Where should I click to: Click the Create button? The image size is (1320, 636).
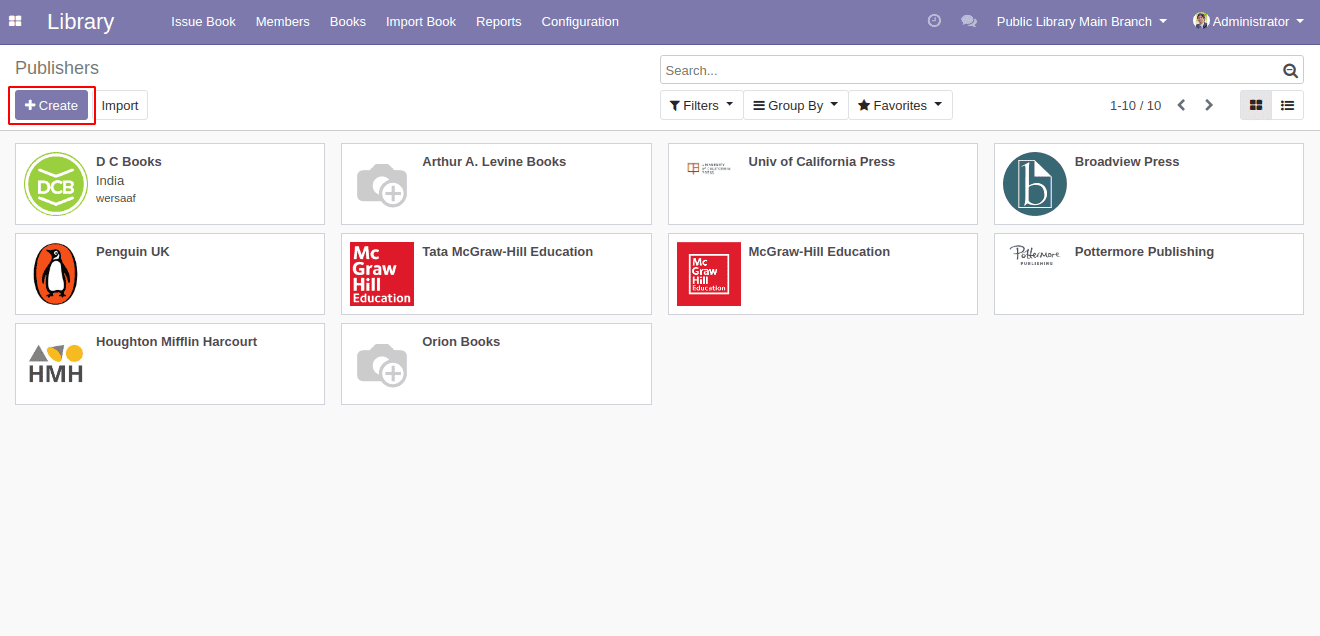click(x=51, y=105)
